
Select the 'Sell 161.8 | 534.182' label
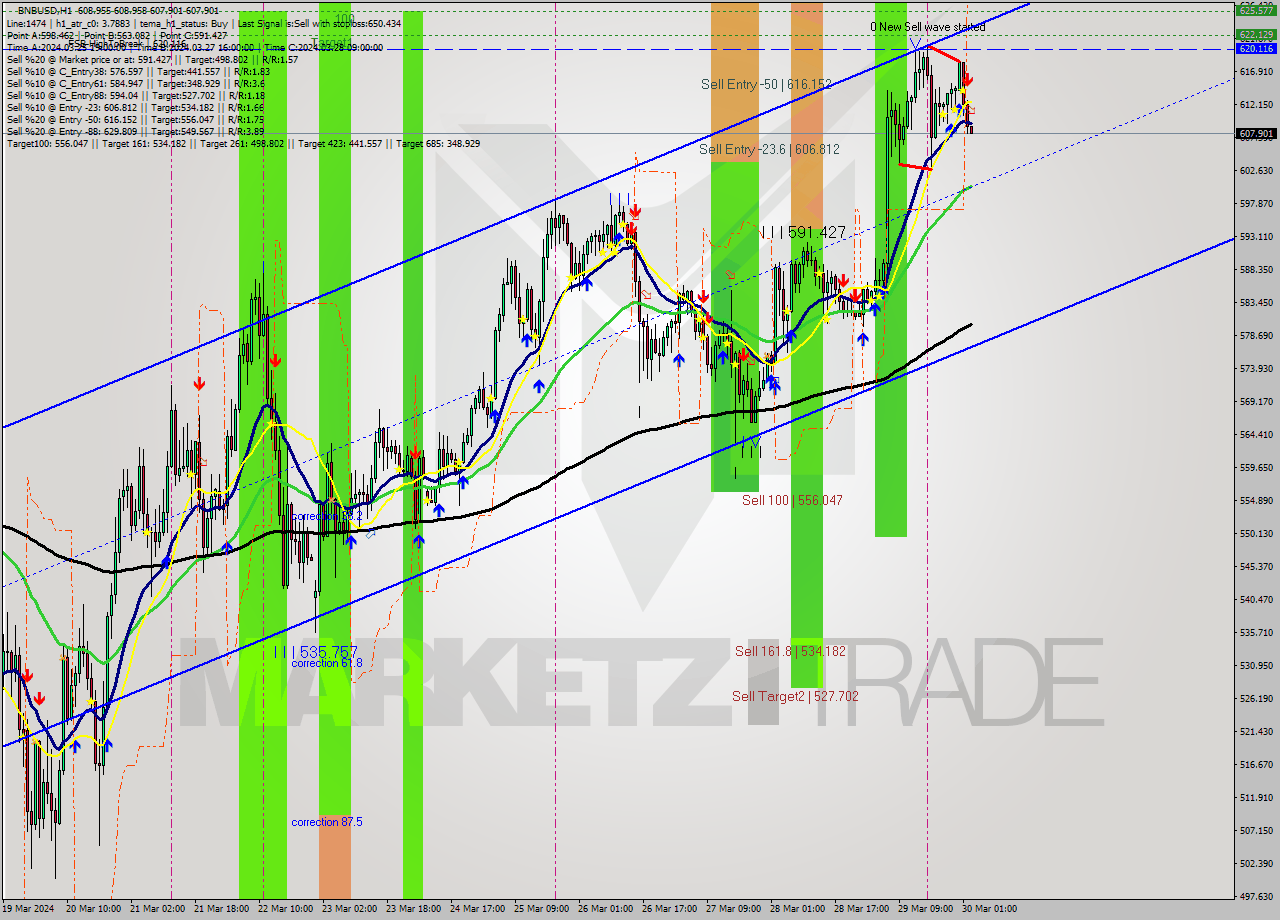click(x=790, y=651)
